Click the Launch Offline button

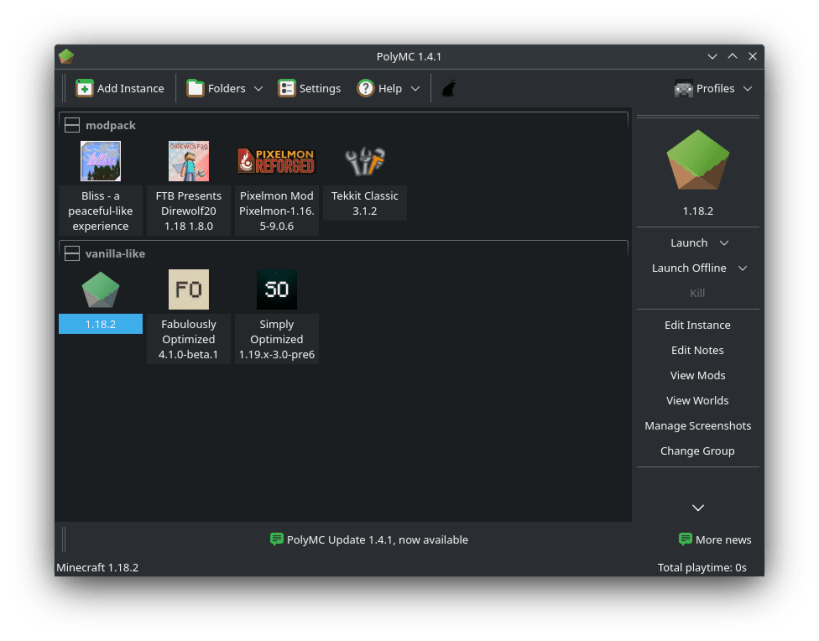point(689,268)
